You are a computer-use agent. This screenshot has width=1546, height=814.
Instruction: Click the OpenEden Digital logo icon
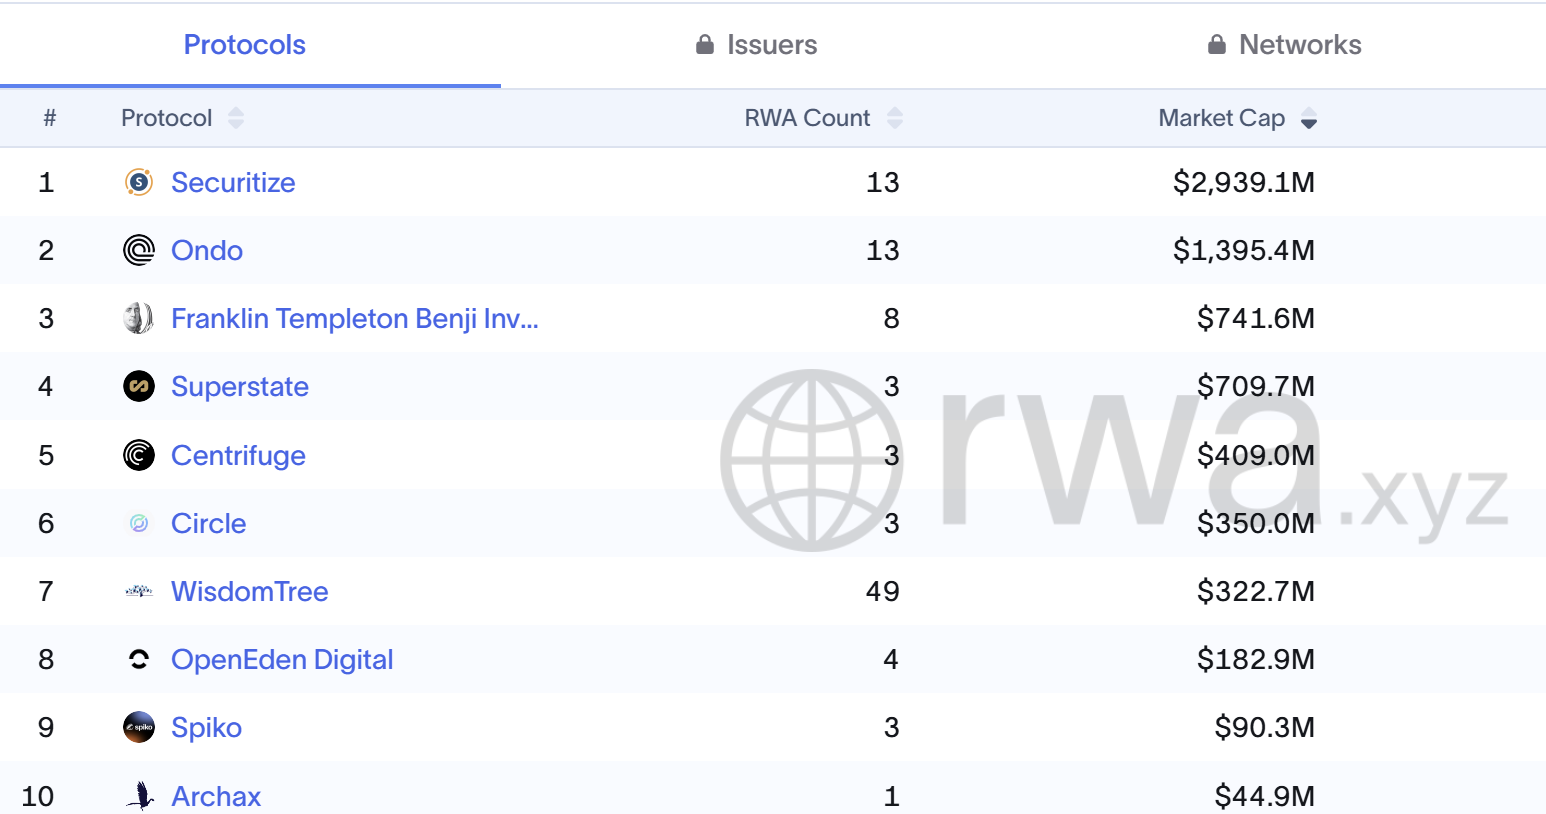(x=139, y=659)
